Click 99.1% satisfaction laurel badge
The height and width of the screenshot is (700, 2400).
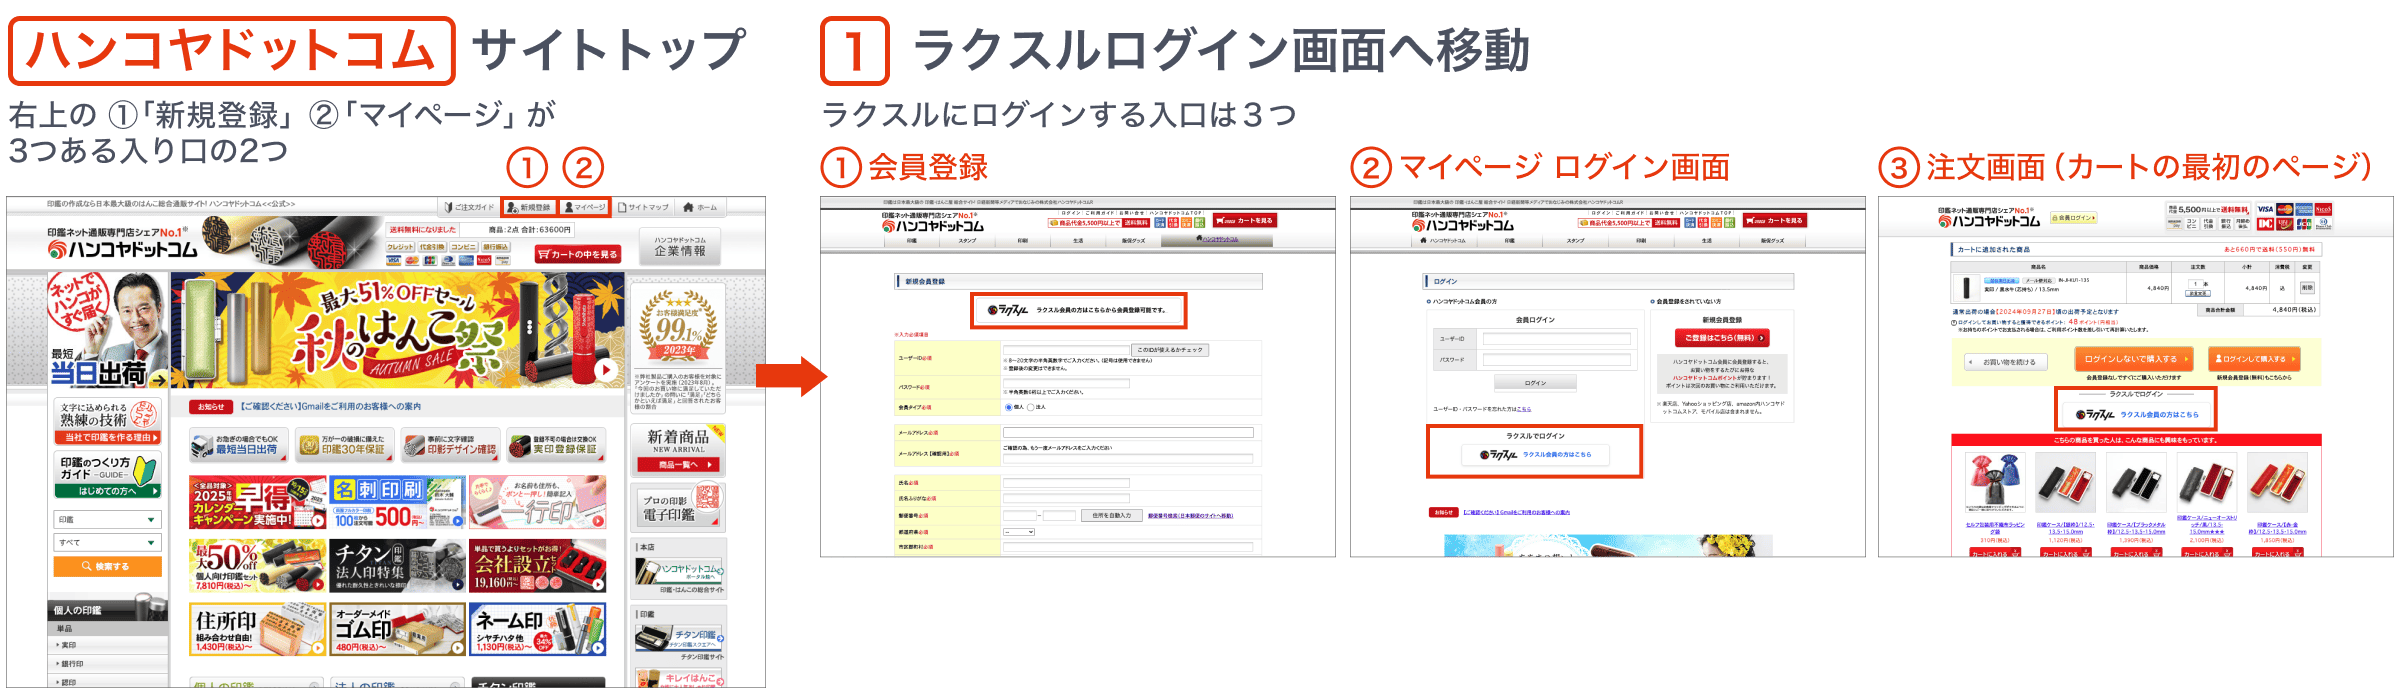tap(679, 327)
